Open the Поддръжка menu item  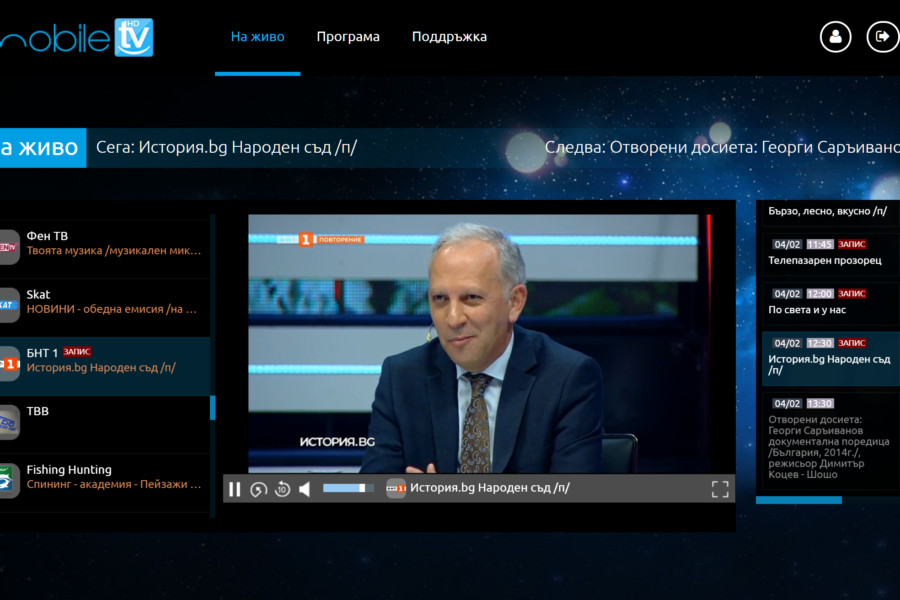tap(449, 37)
